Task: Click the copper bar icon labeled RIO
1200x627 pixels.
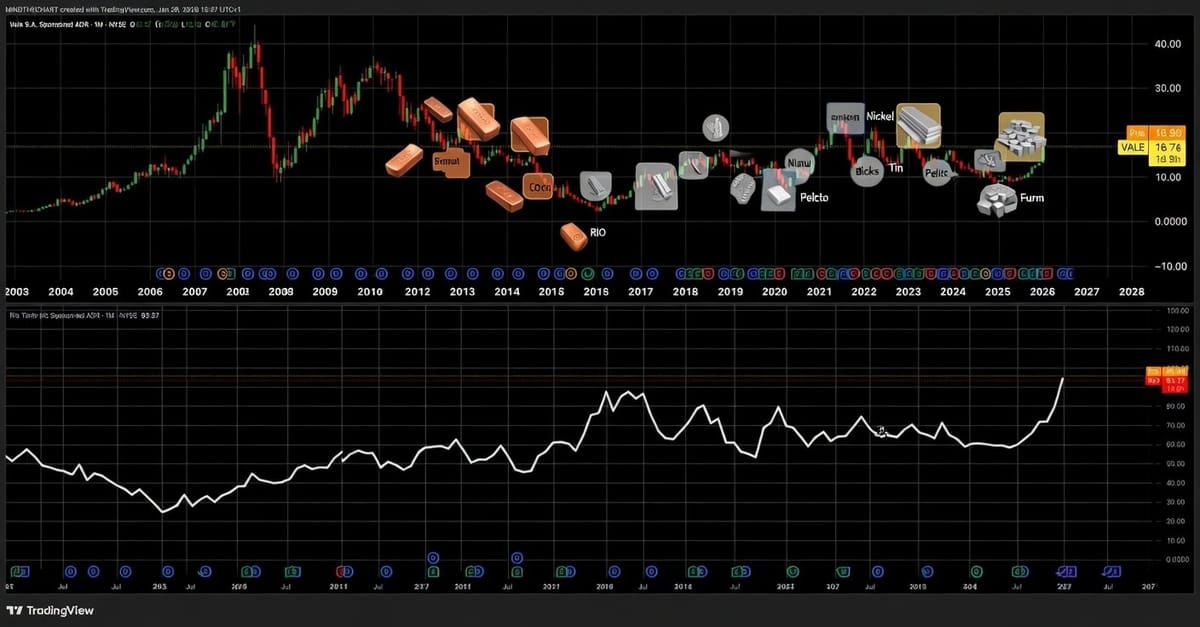Action: tap(574, 236)
